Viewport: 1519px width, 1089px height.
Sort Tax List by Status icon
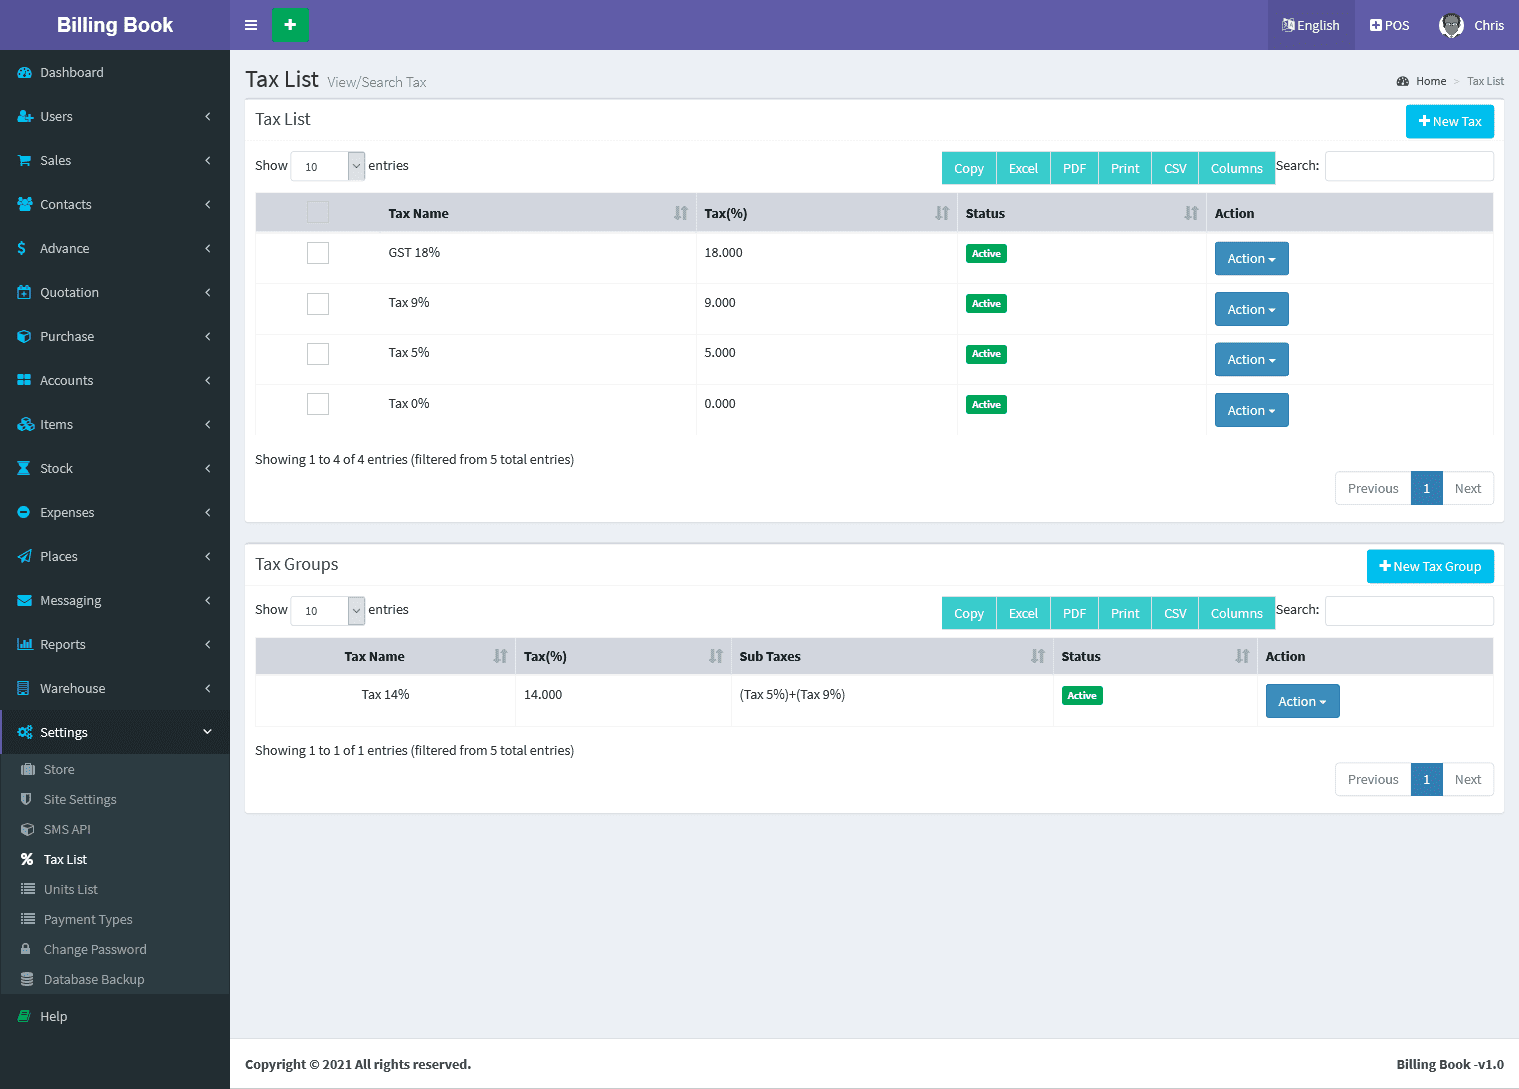[x=1190, y=213]
